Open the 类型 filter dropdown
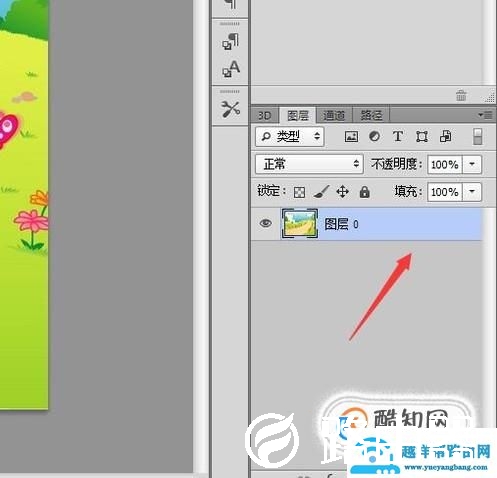 290,136
